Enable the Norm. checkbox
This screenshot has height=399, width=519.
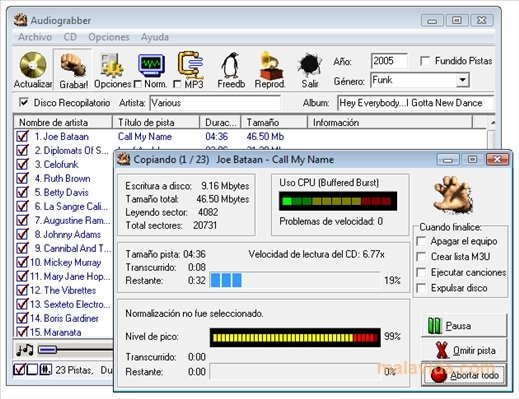point(138,84)
